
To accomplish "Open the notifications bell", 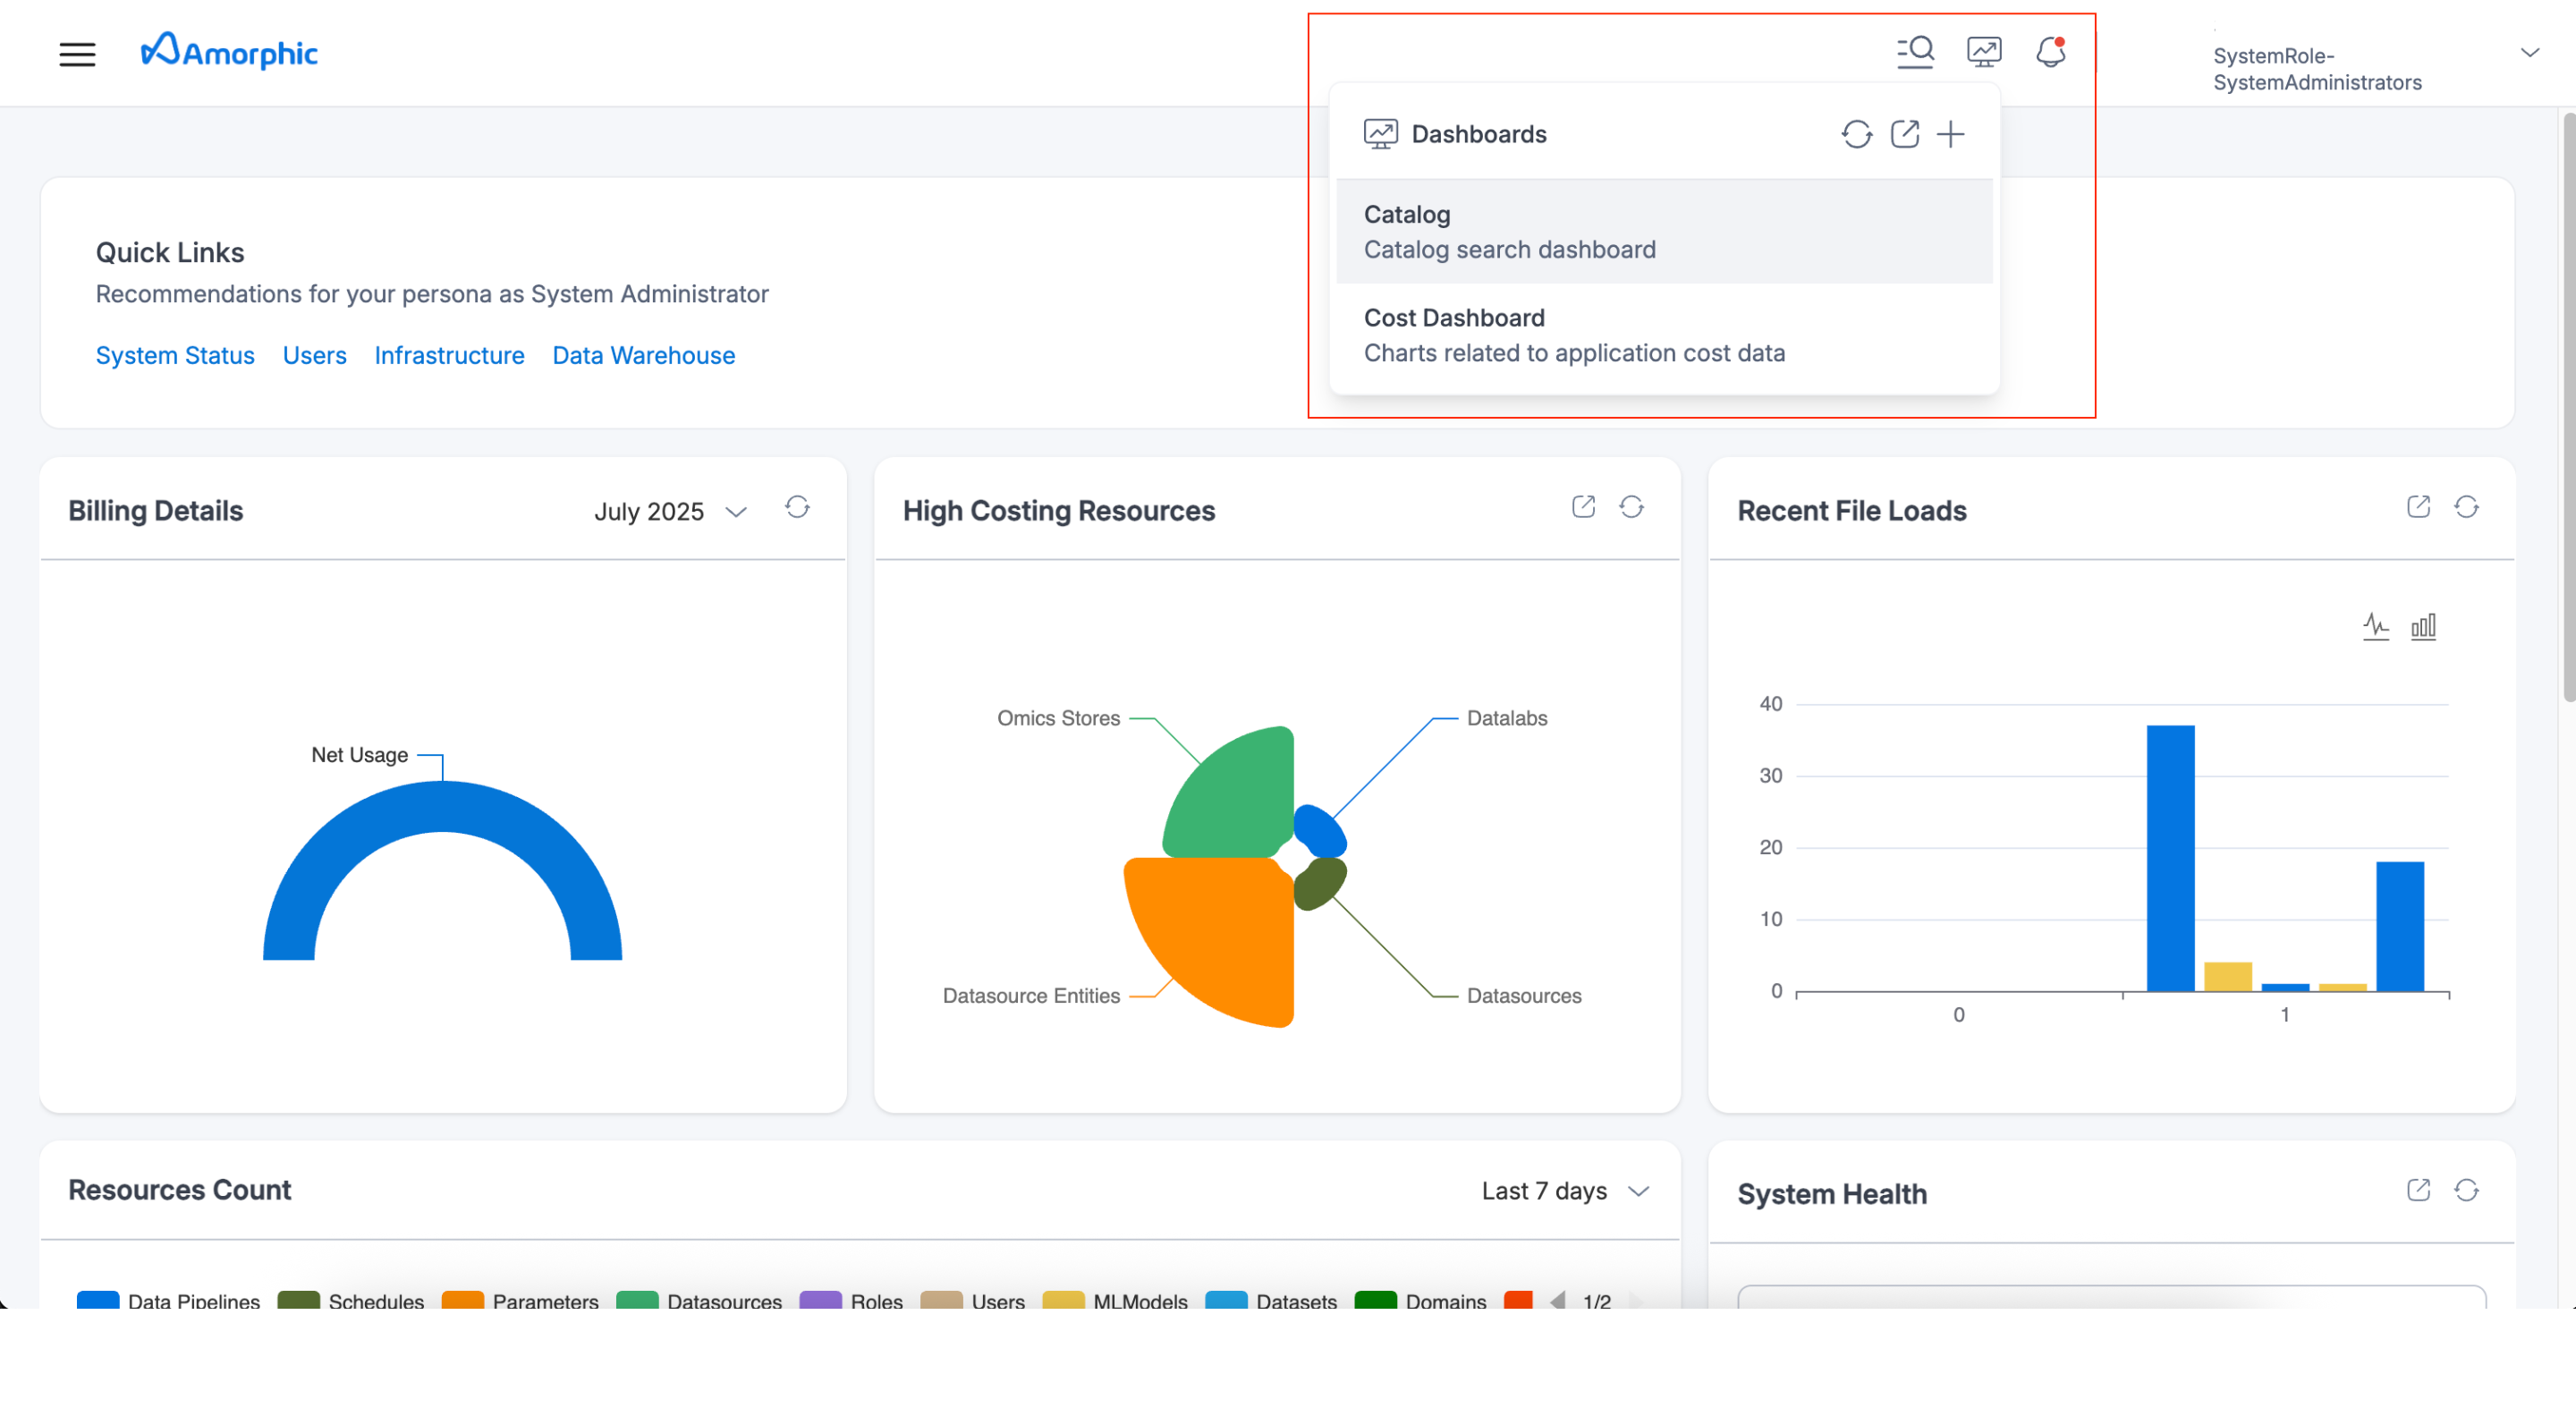I will point(2051,54).
